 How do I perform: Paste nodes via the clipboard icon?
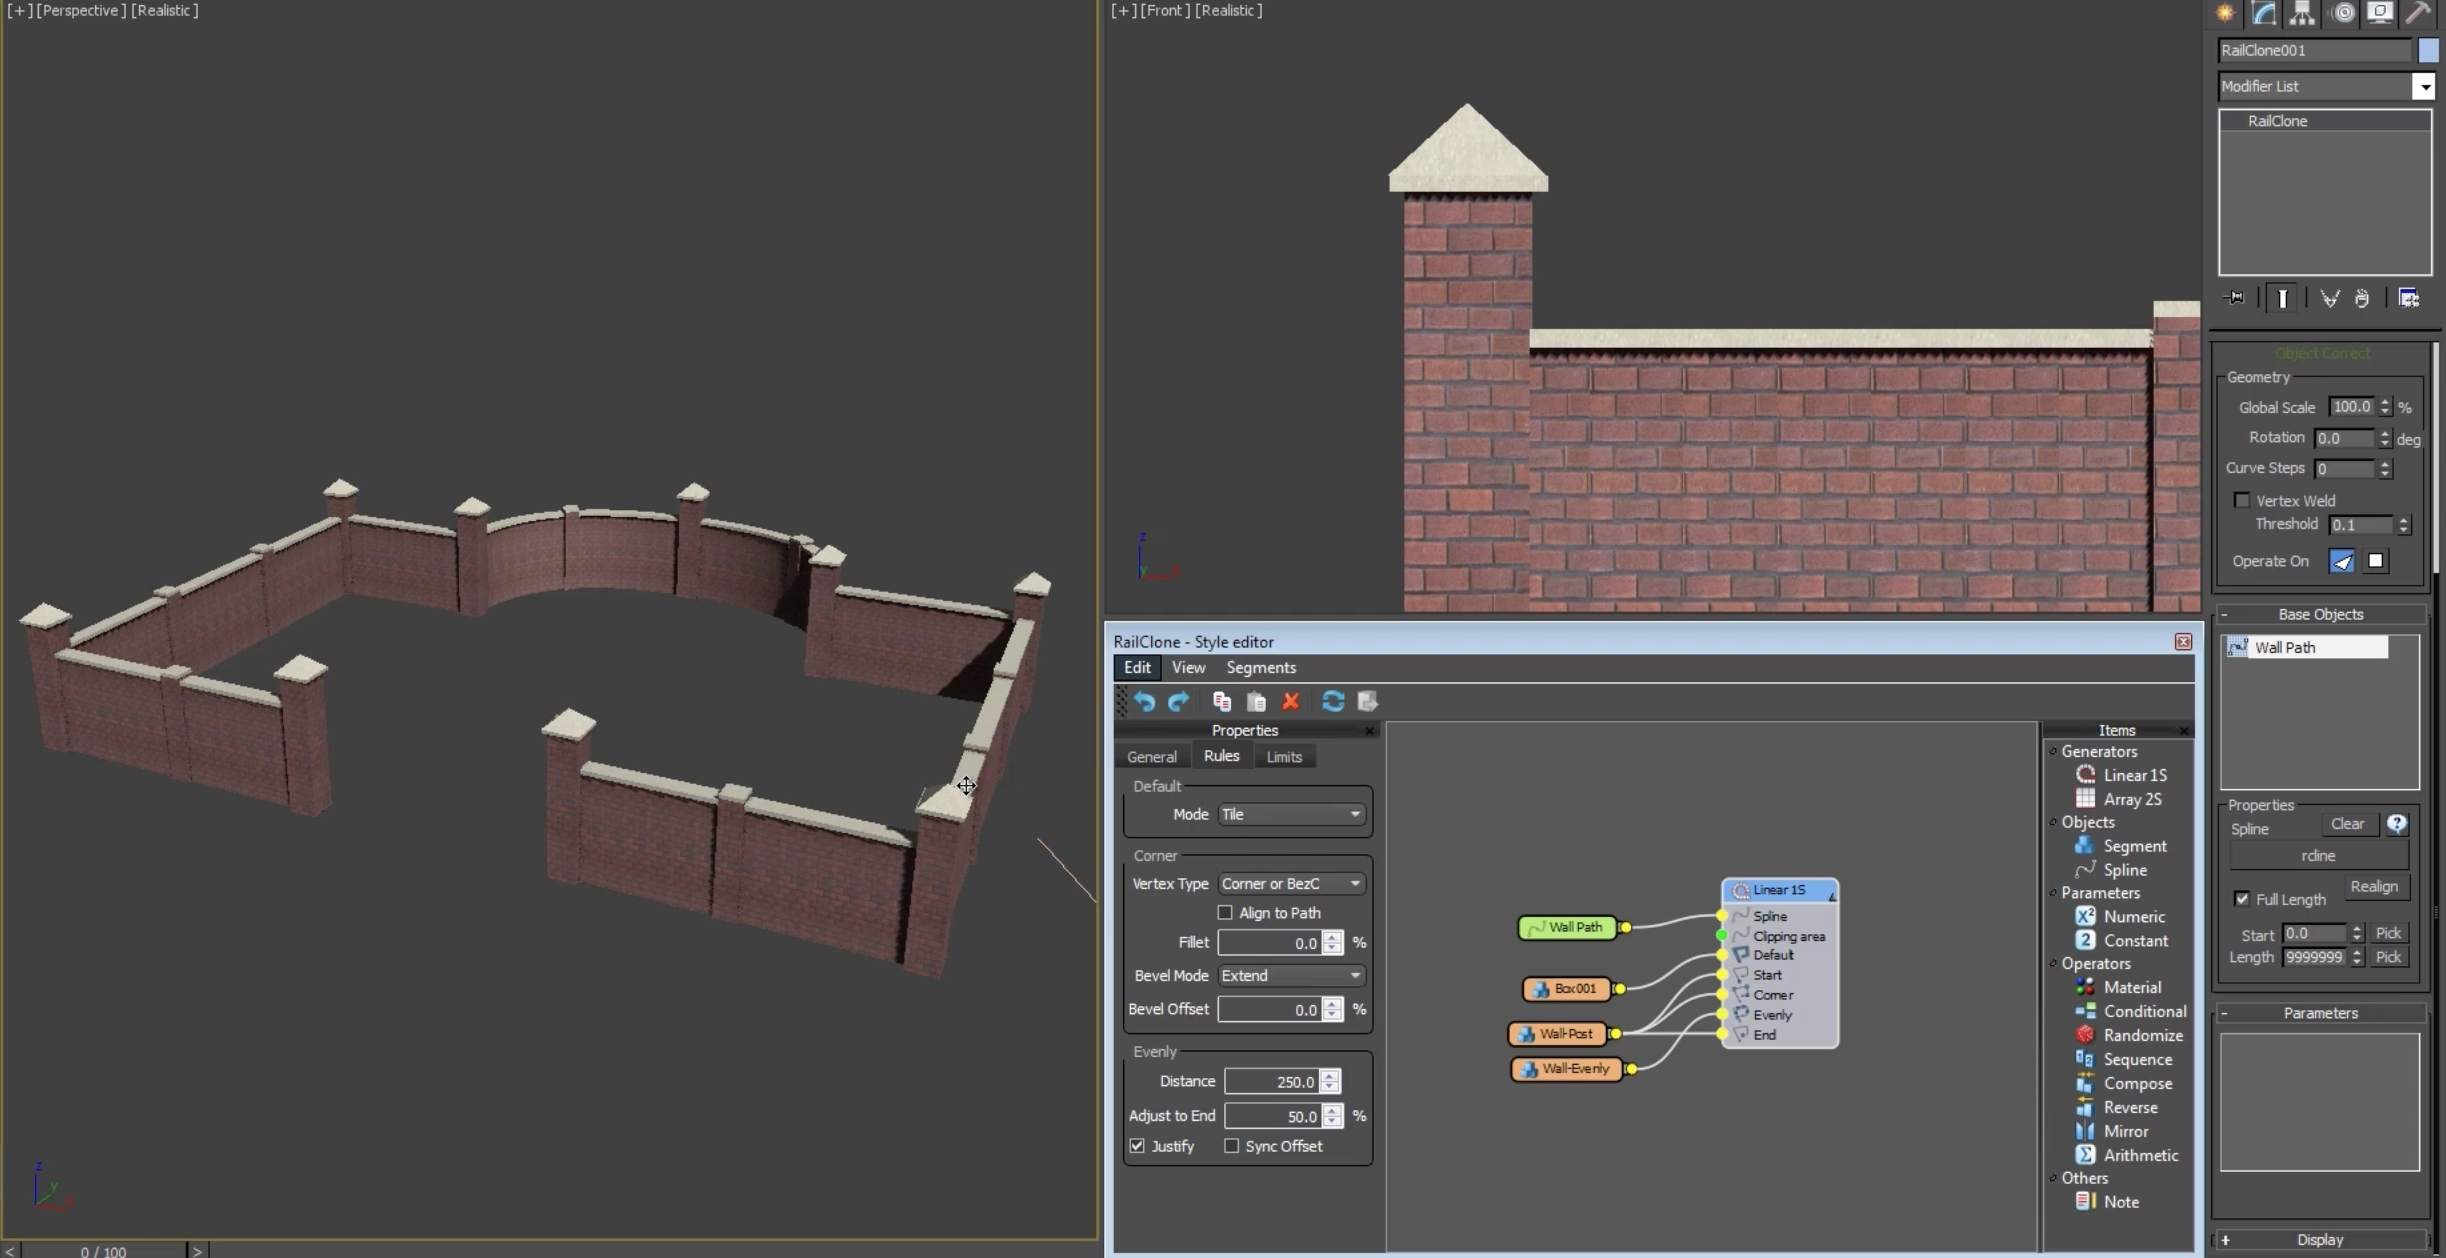click(x=1255, y=701)
